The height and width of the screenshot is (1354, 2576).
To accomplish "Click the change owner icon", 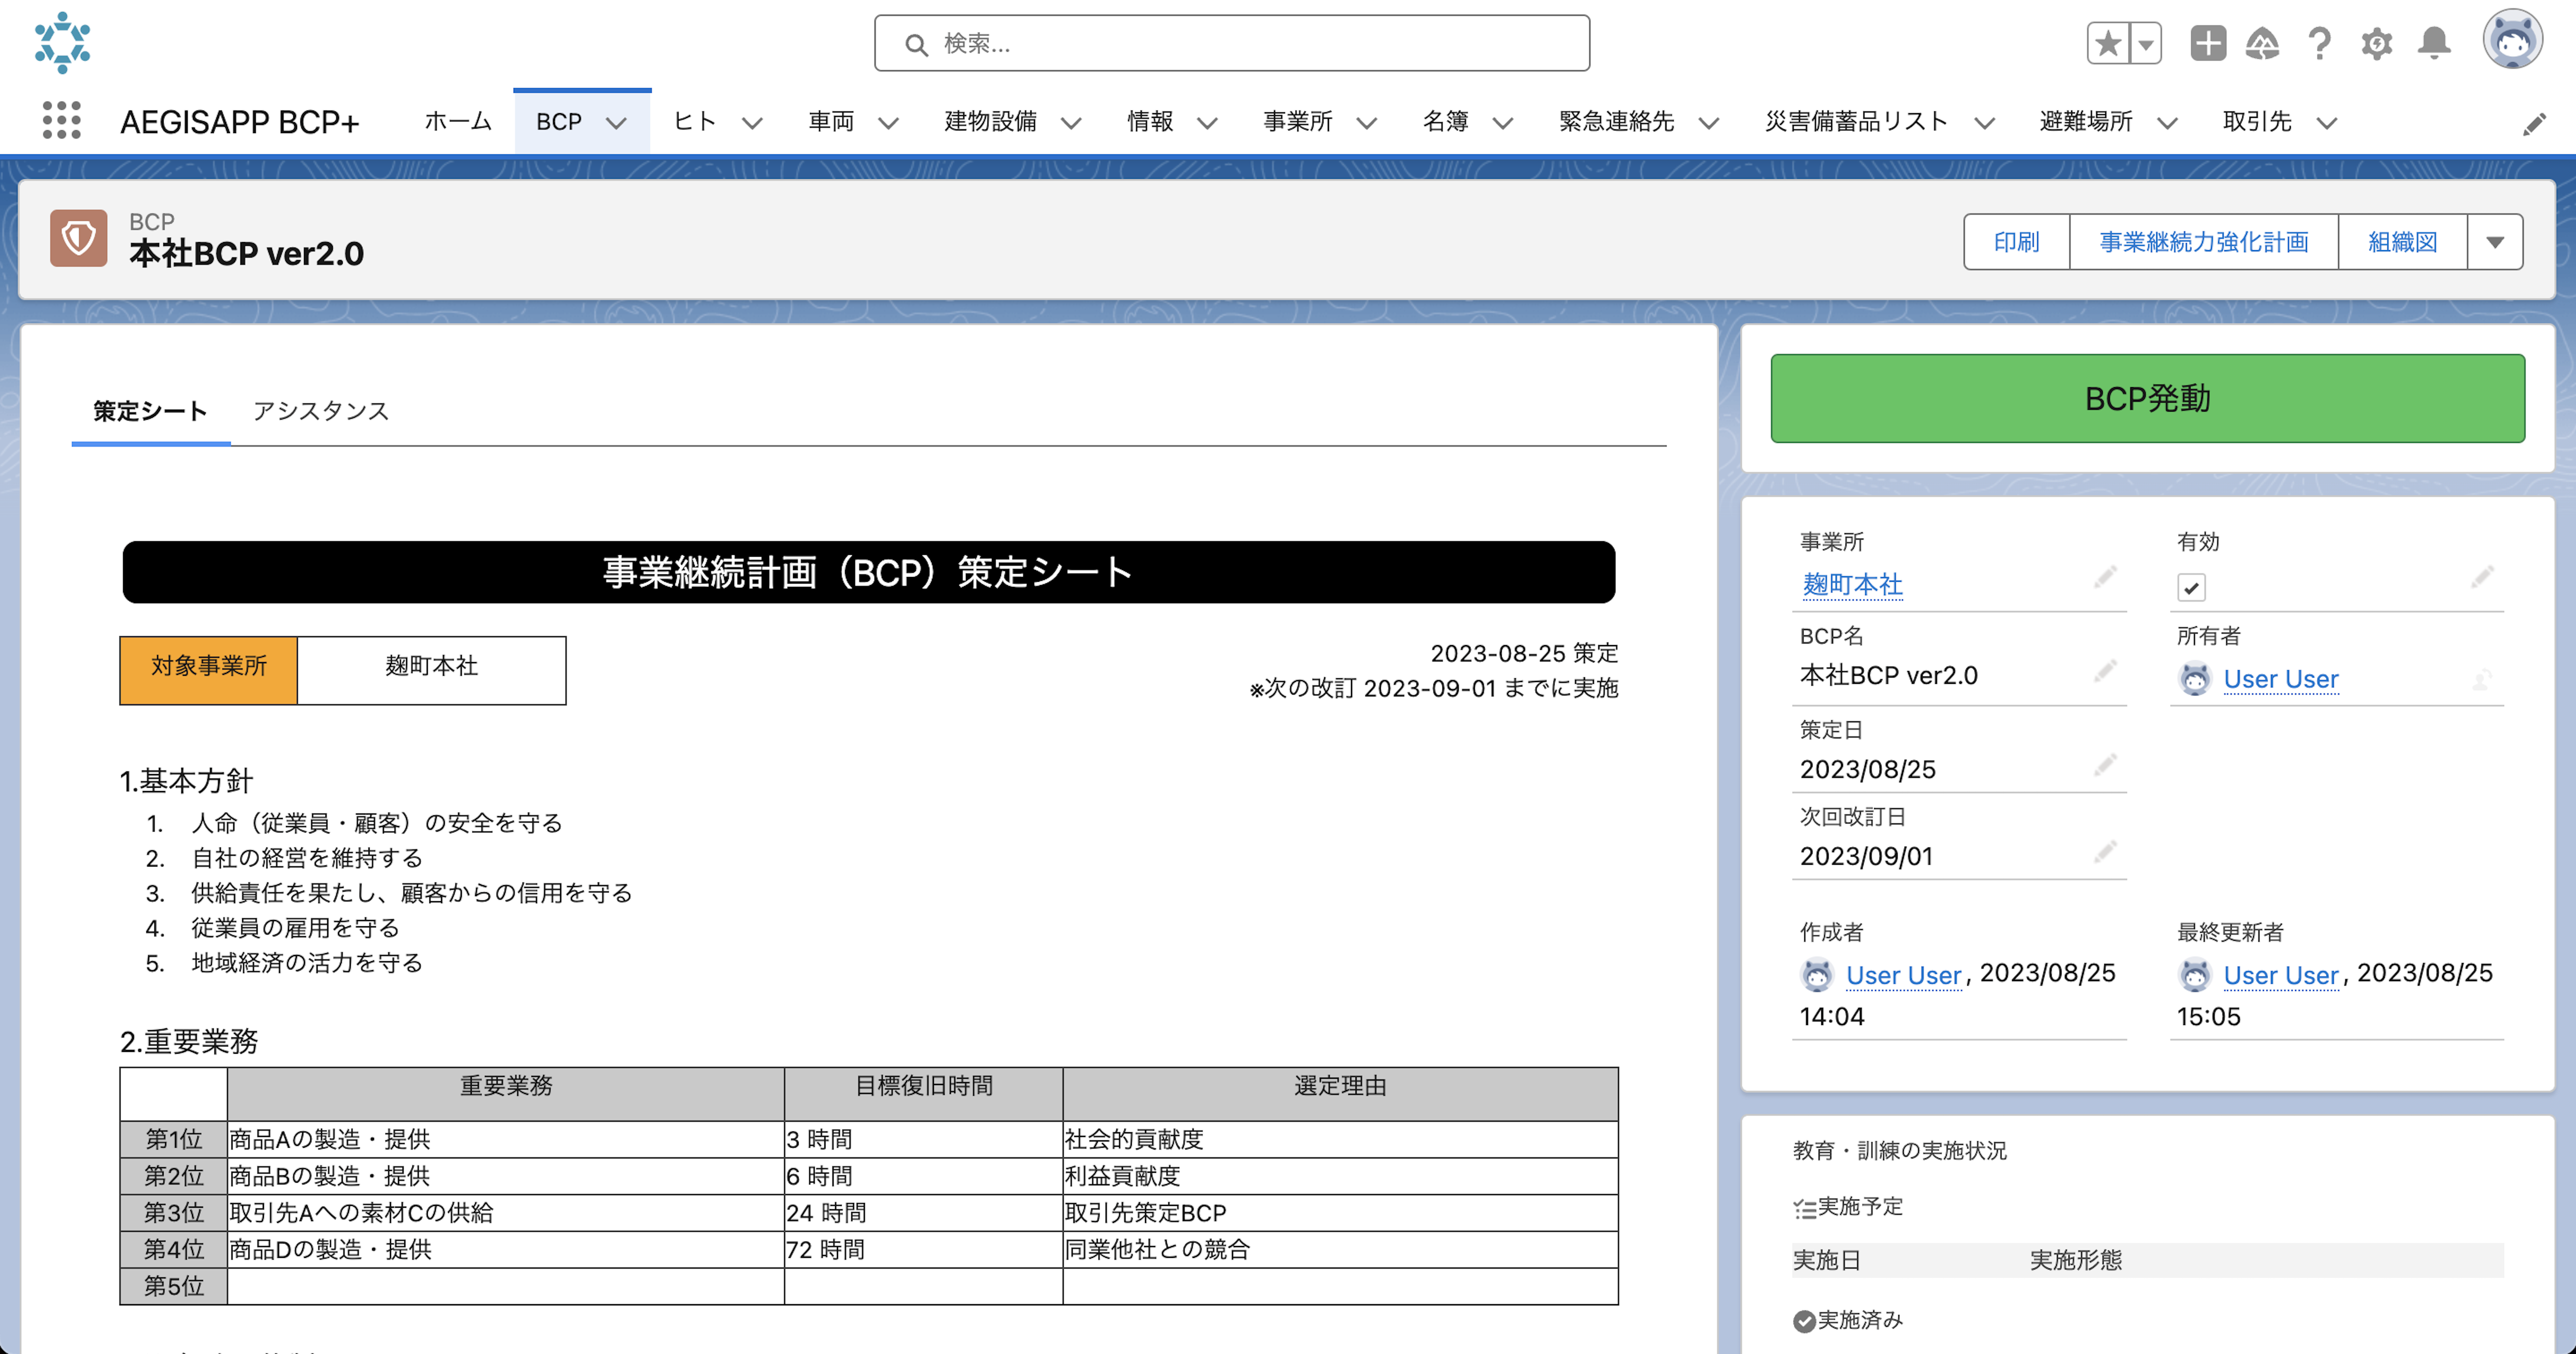I will click(2482, 680).
